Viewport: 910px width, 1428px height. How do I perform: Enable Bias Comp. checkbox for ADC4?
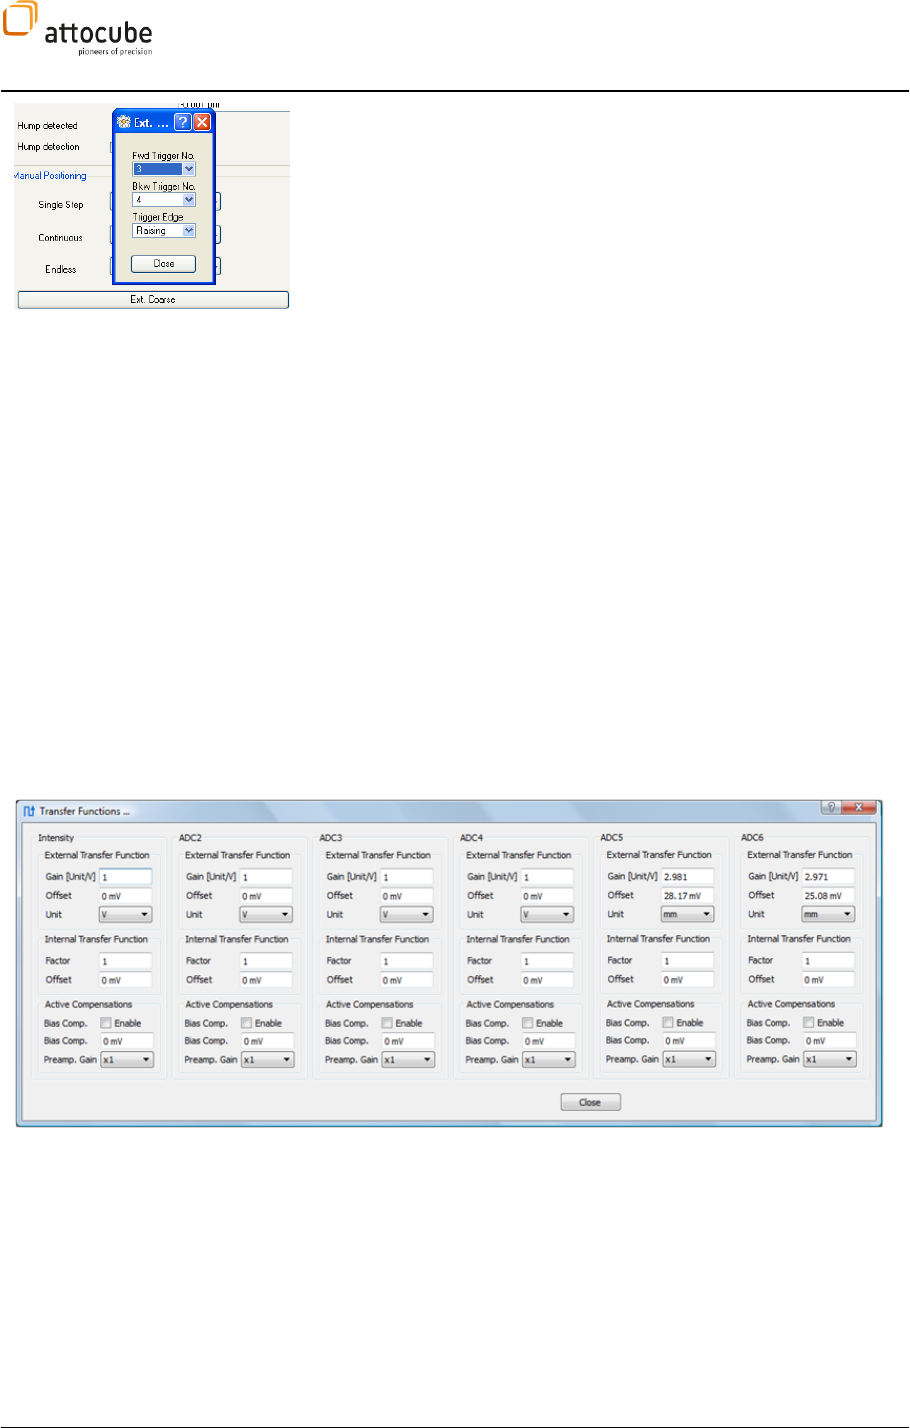(x=527, y=1023)
